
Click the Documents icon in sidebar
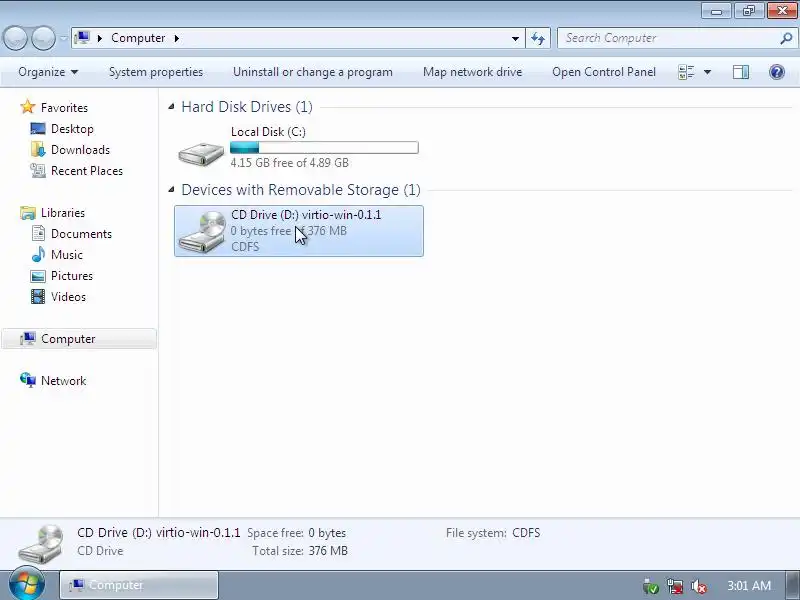tap(38, 234)
